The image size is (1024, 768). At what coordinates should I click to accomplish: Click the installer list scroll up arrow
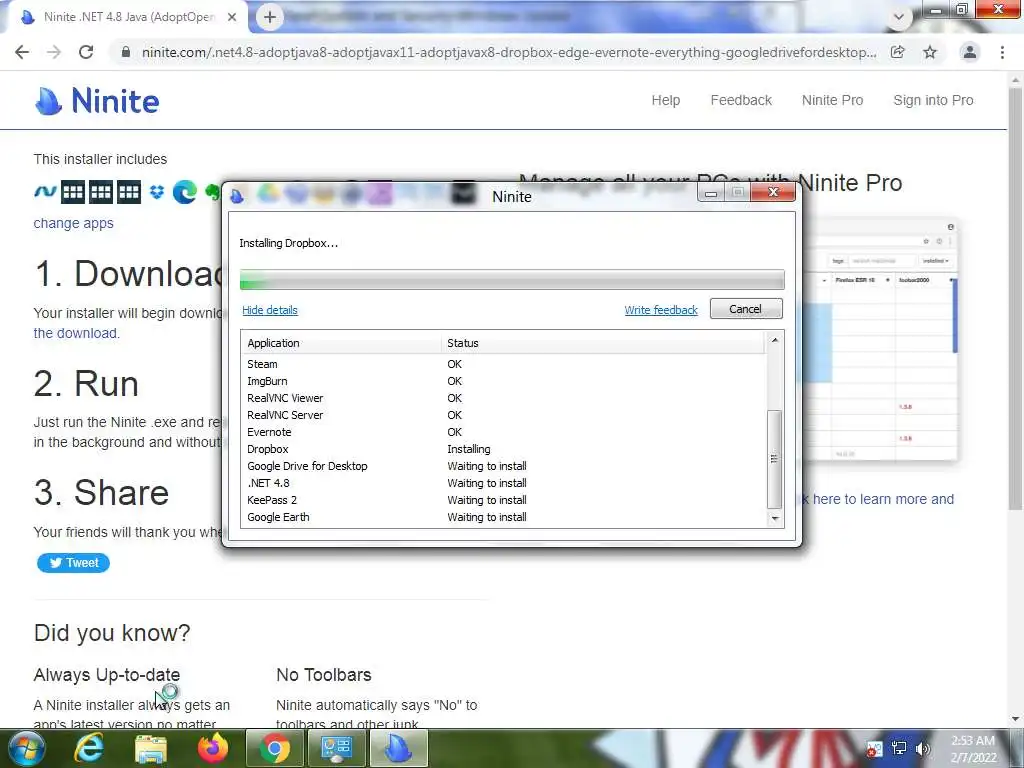[x=775, y=340]
